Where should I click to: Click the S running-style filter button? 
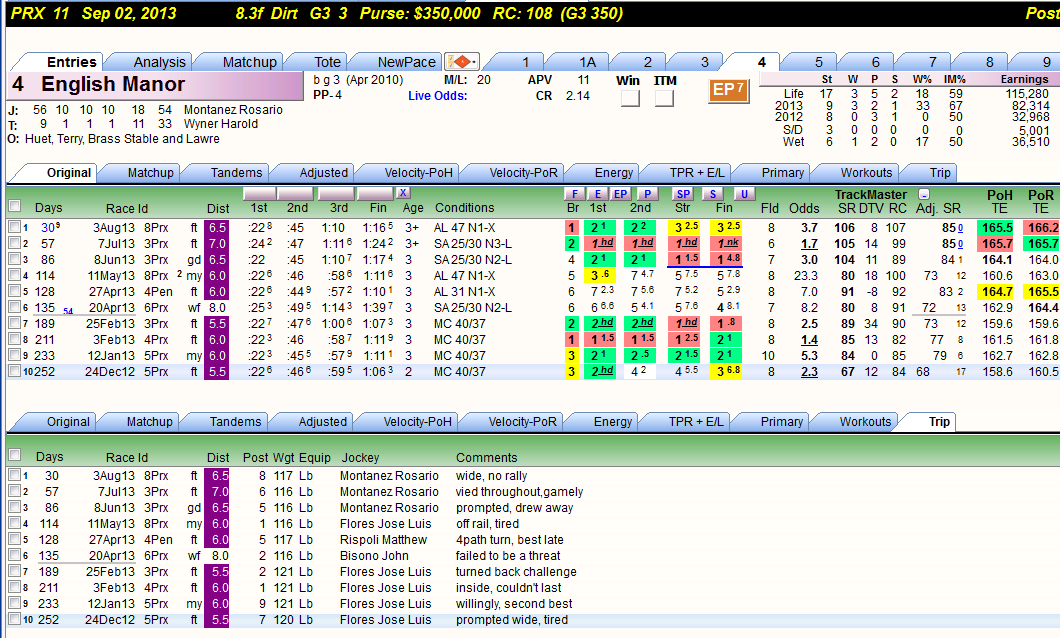coord(713,194)
